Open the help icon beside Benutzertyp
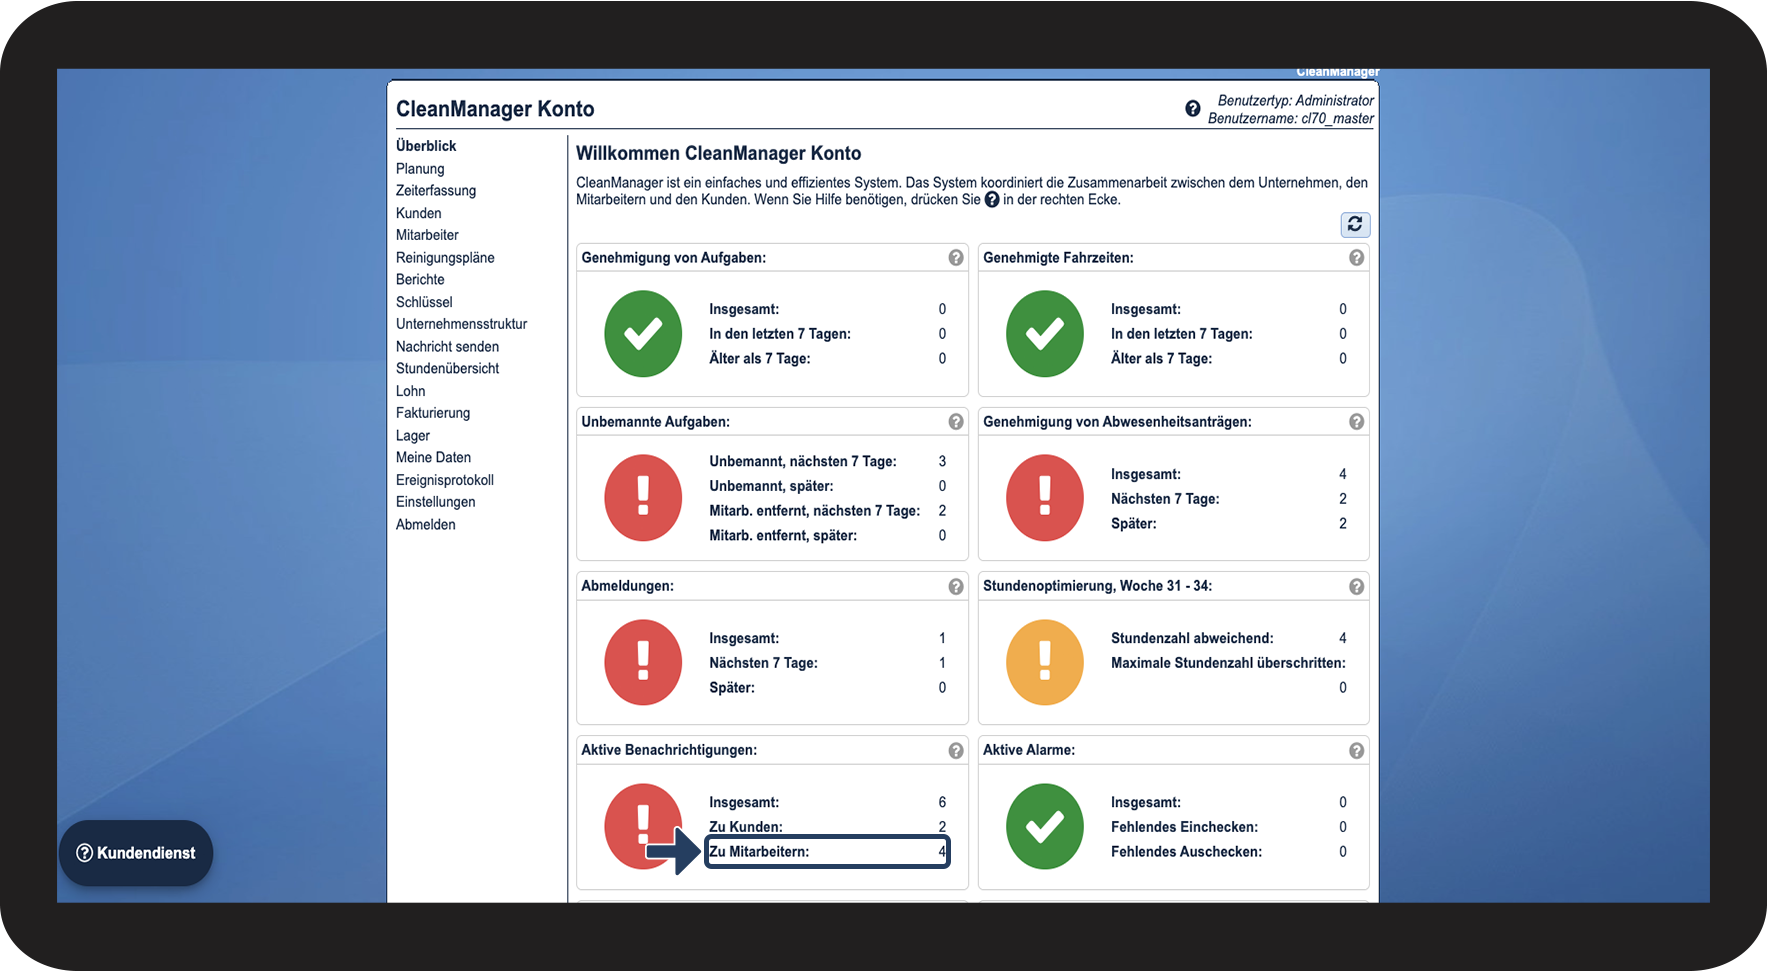The height and width of the screenshot is (971, 1767). coord(1193,109)
